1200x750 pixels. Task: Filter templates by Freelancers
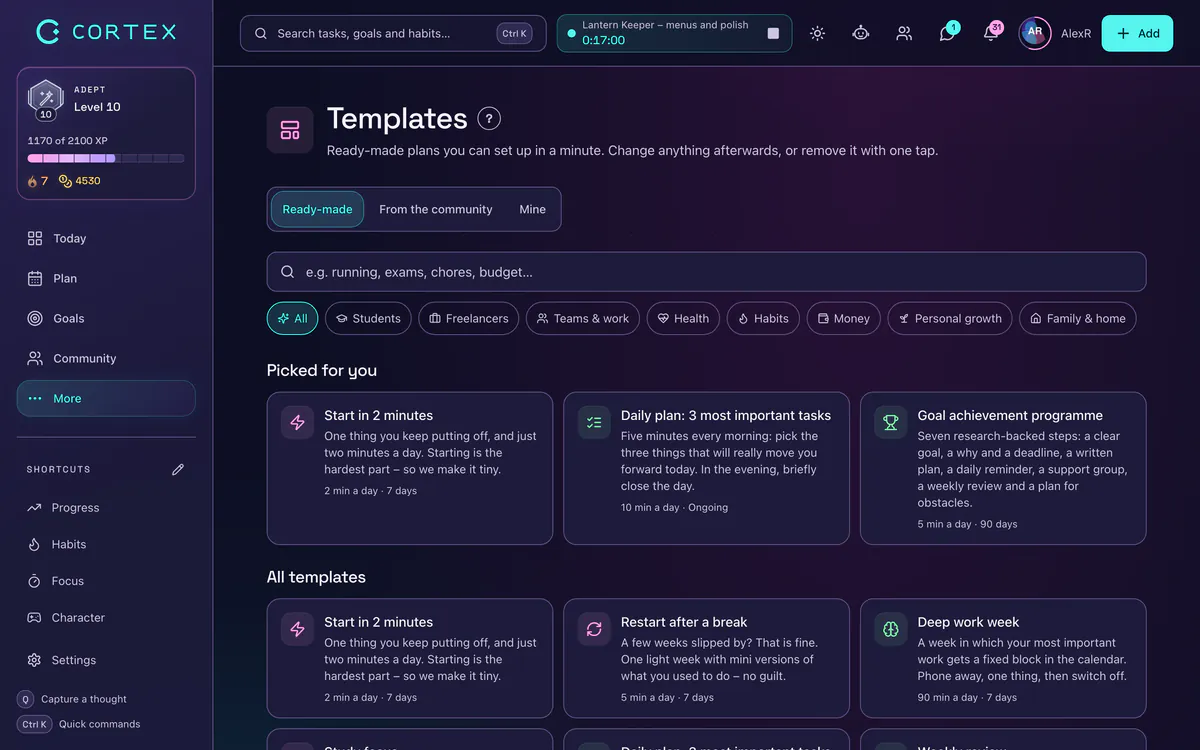469,318
